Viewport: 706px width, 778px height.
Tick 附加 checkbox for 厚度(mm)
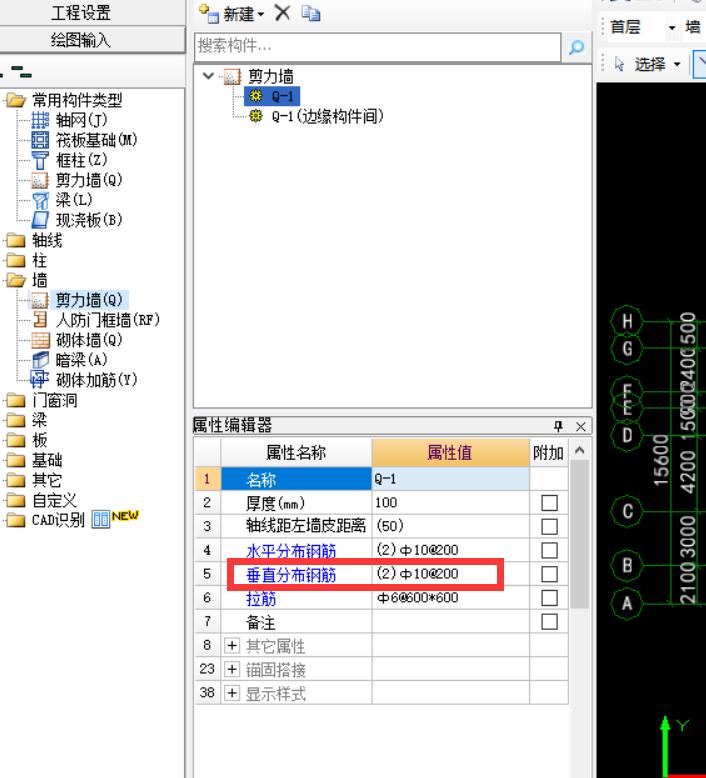click(x=549, y=503)
